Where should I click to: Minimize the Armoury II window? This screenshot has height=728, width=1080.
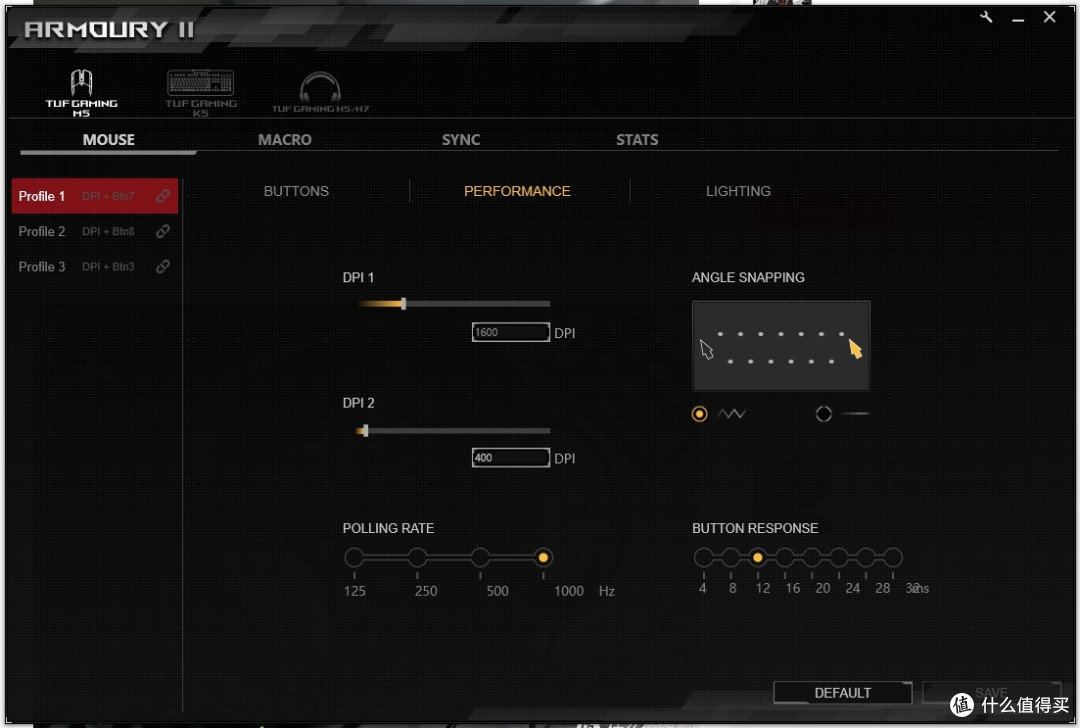coord(1018,19)
